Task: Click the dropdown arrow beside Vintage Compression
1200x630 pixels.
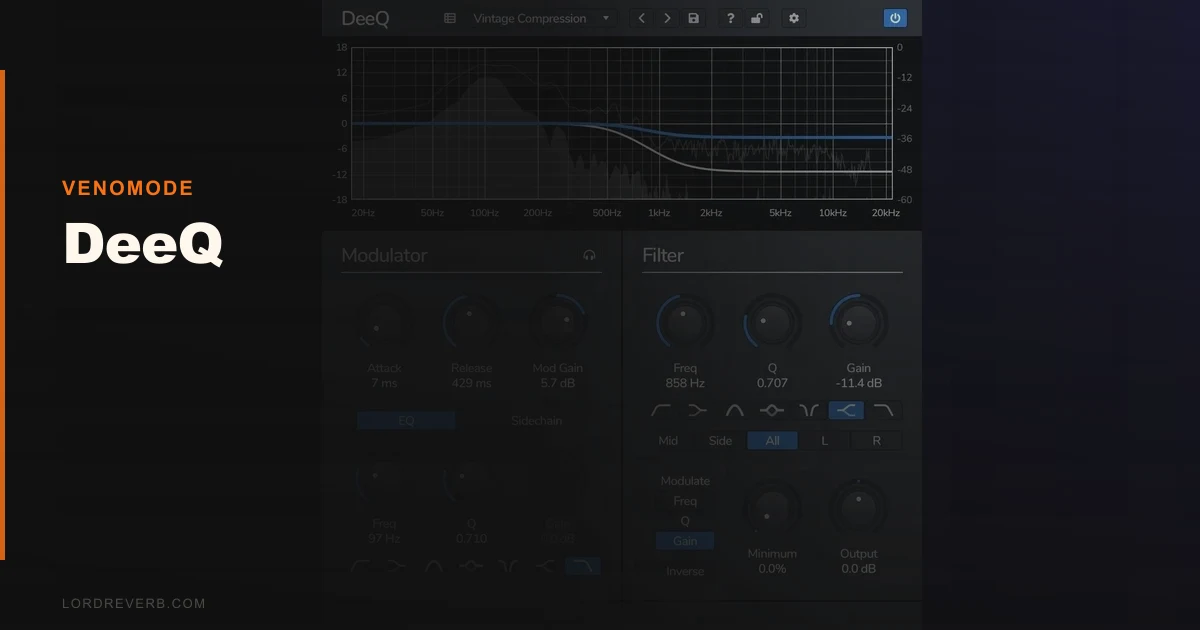Action: [606, 18]
